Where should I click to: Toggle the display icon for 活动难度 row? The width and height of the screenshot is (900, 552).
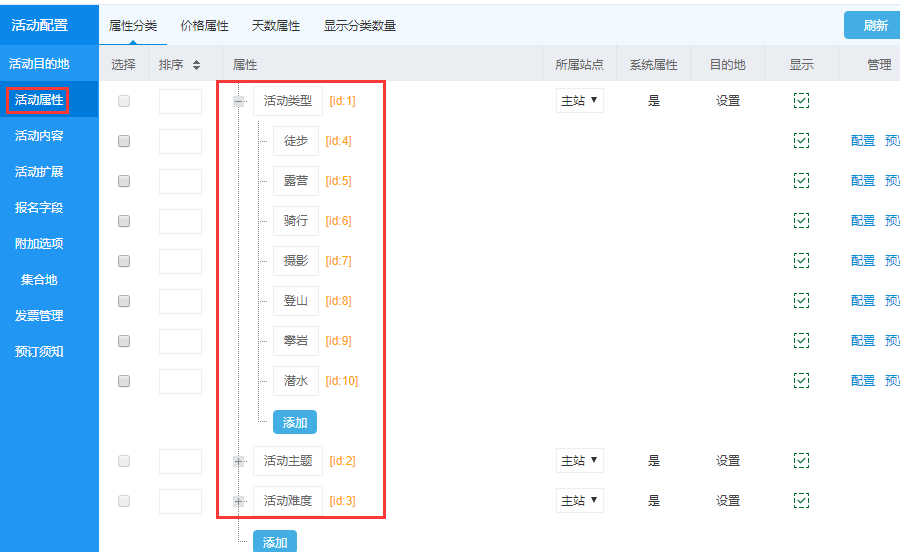click(801, 501)
